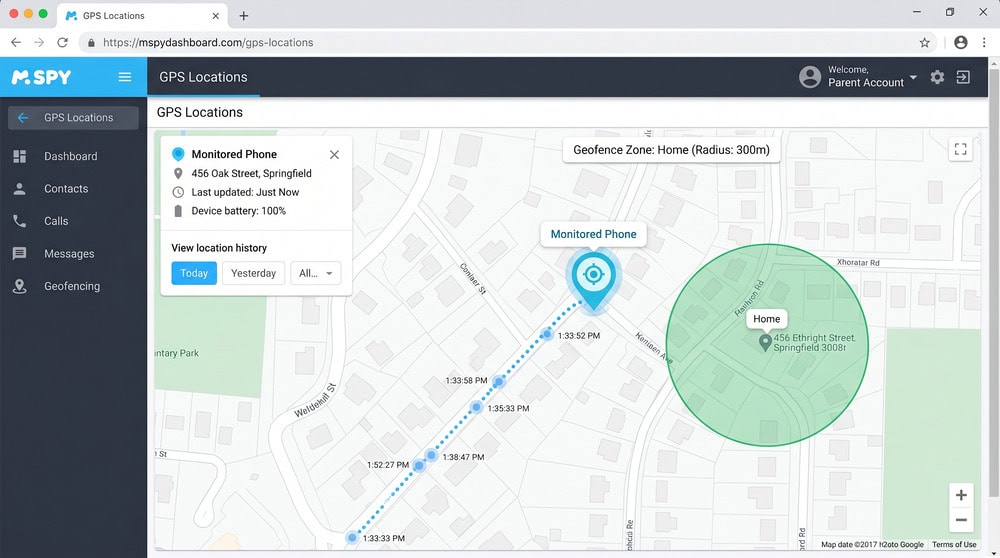Click the device battery icon
Image resolution: width=1000 pixels, height=558 pixels.
click(x=178, y=211)
